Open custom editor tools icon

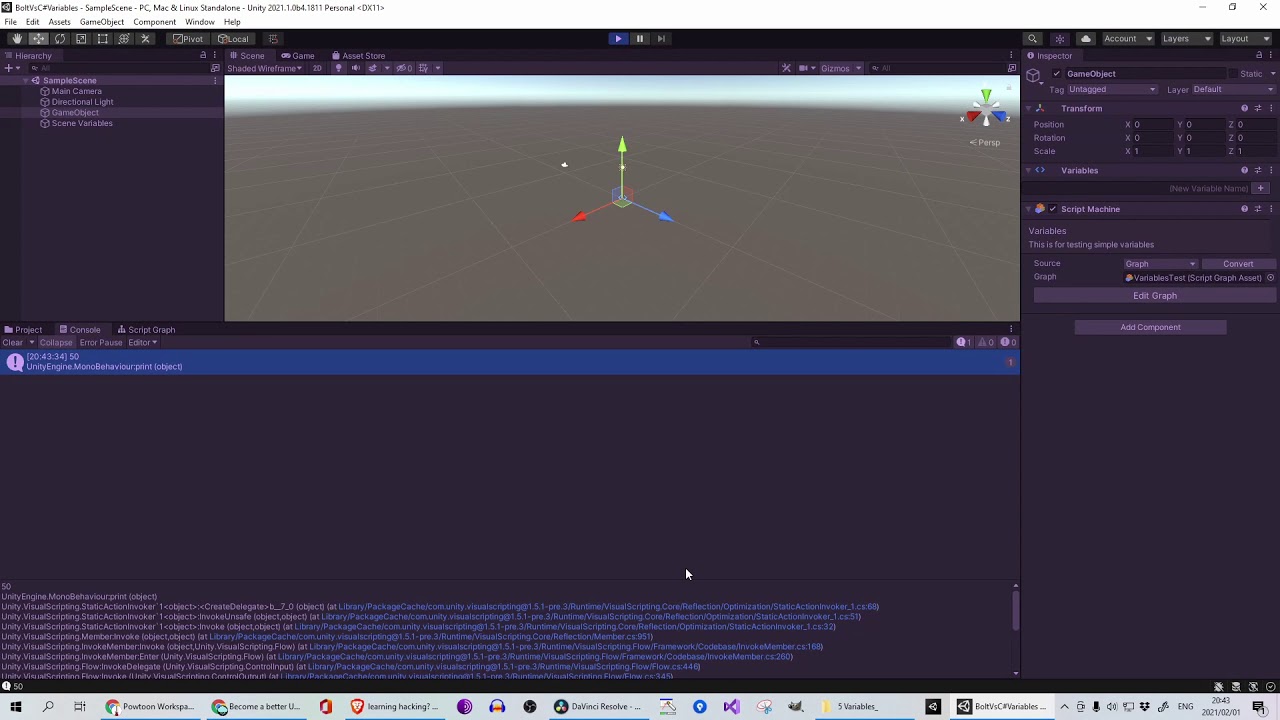145,39
